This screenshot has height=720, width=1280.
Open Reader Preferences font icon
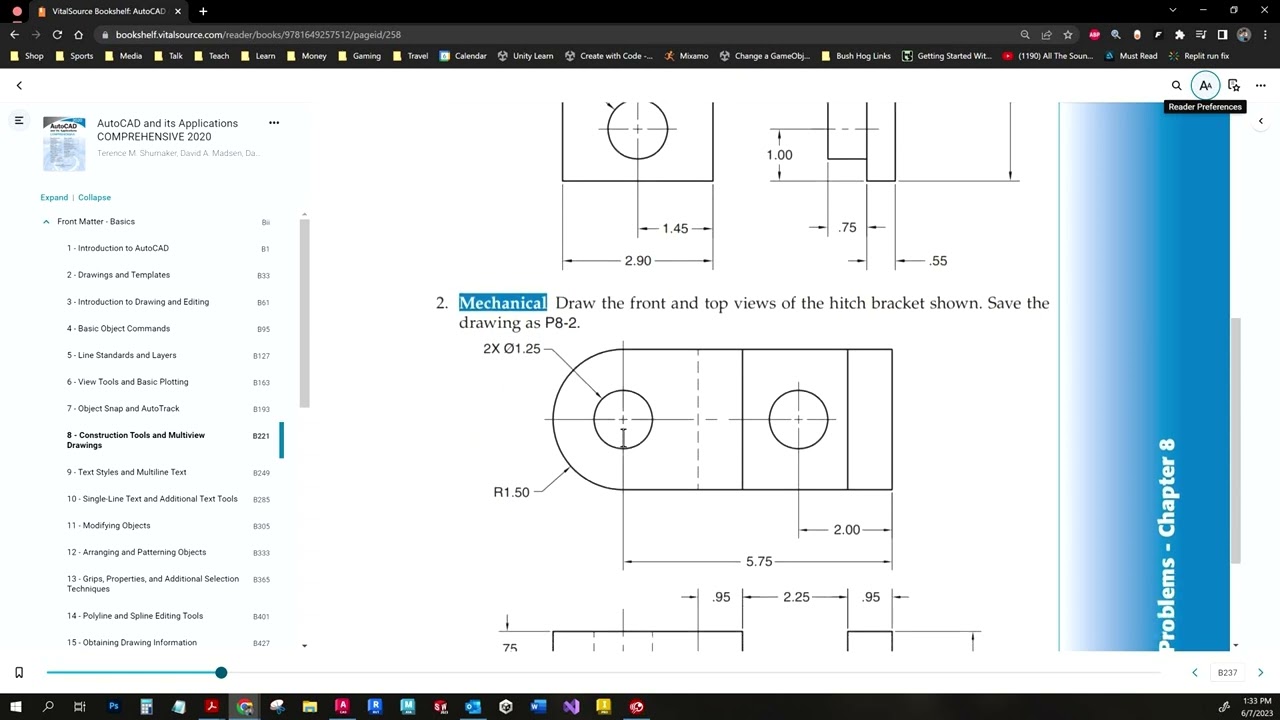click(1205, 85)
